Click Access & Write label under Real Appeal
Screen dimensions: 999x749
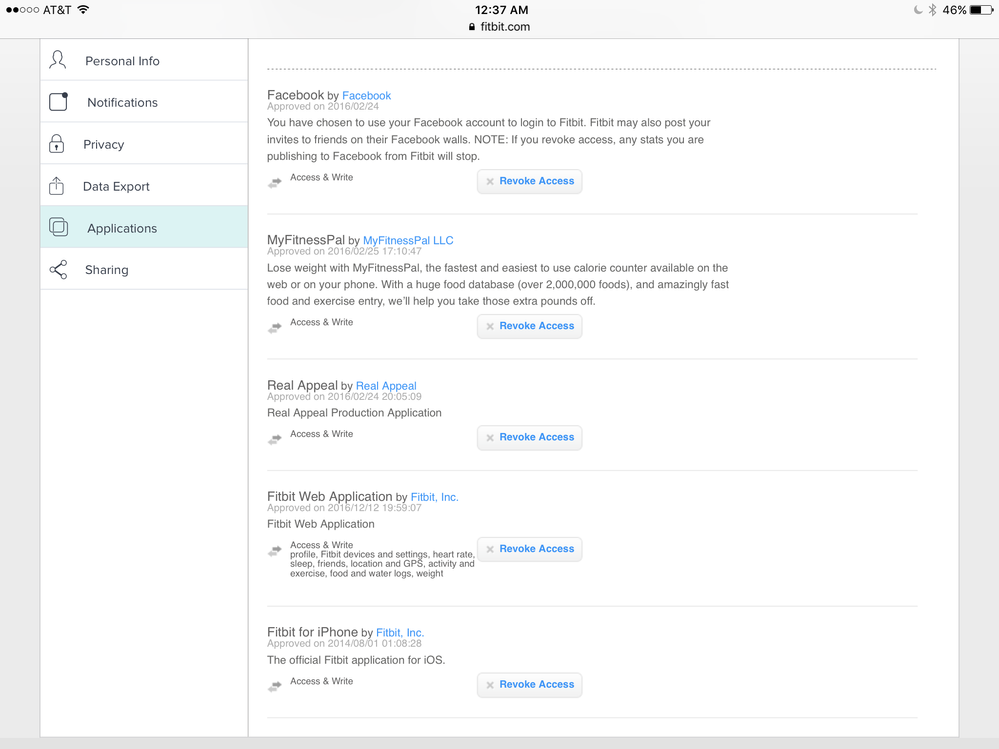coord(322,434)
